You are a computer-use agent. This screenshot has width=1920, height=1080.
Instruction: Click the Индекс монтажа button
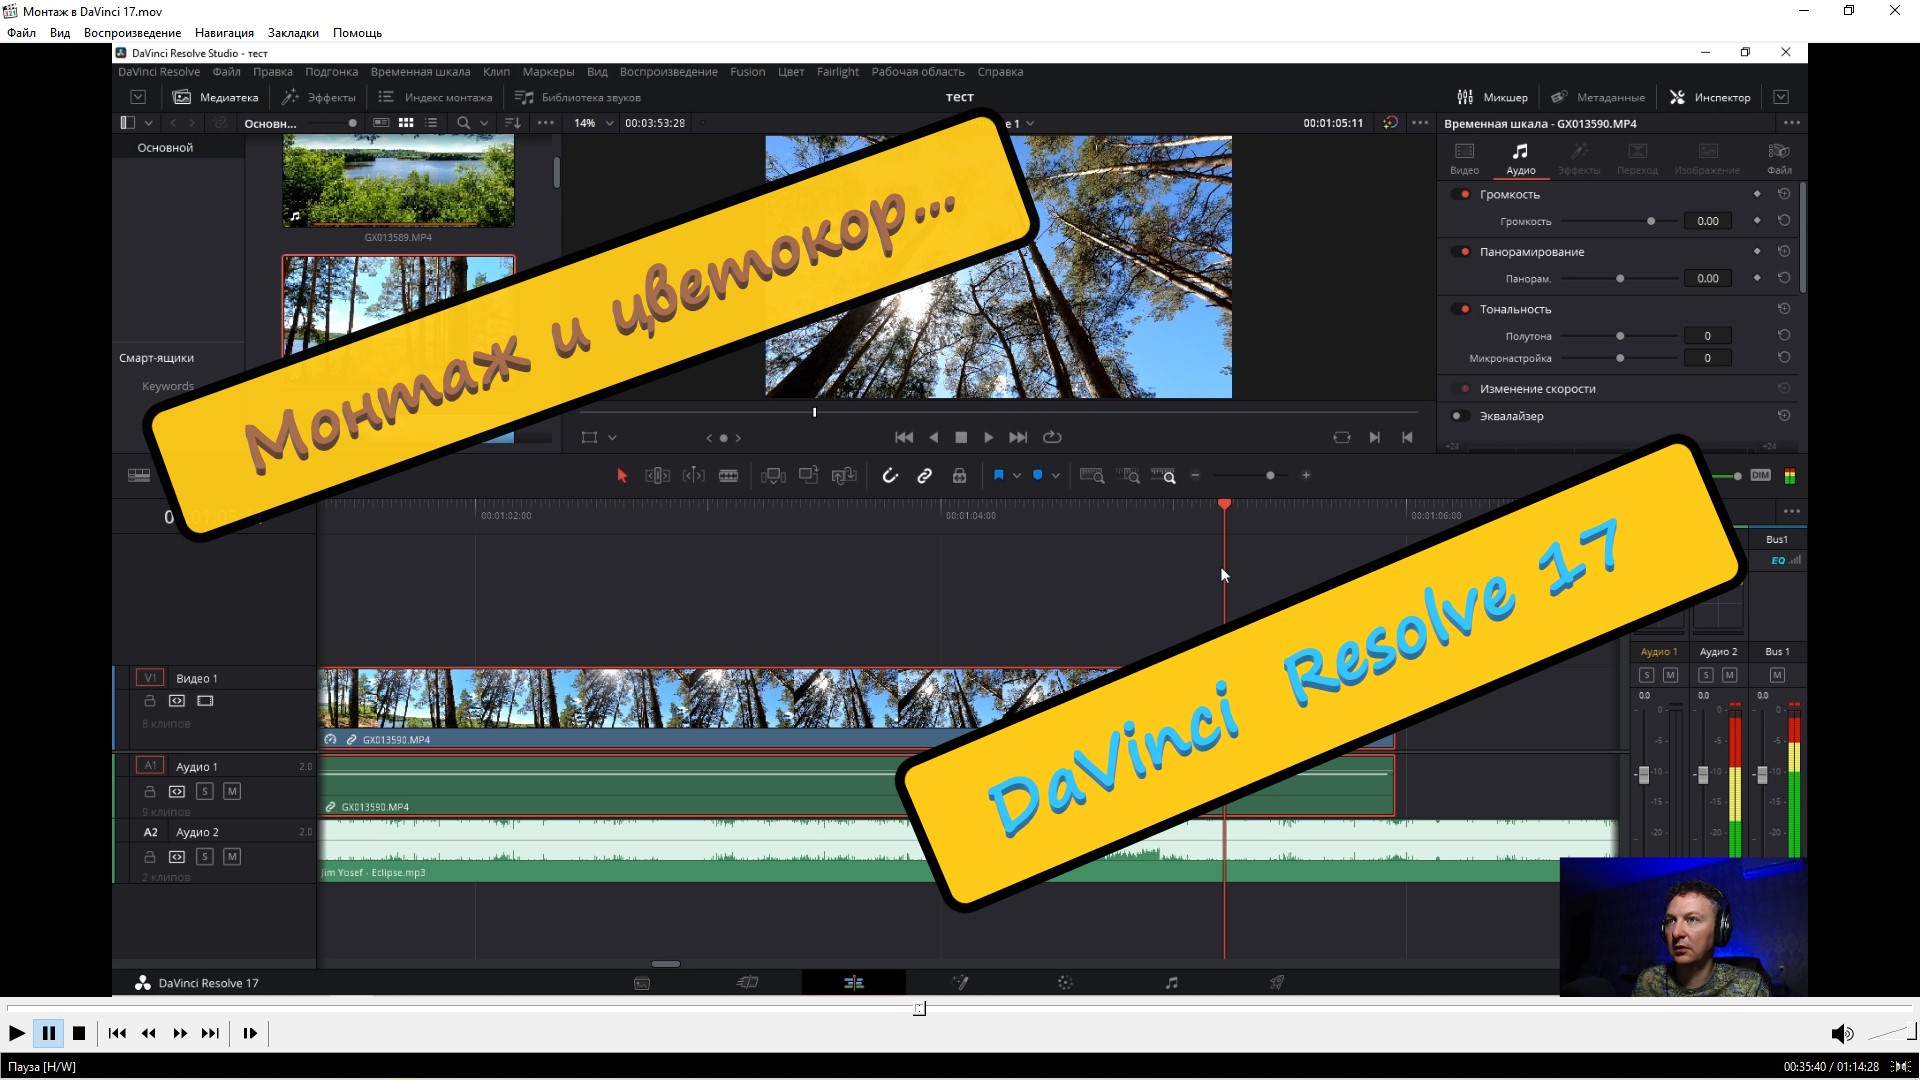[x=436, y=97]
